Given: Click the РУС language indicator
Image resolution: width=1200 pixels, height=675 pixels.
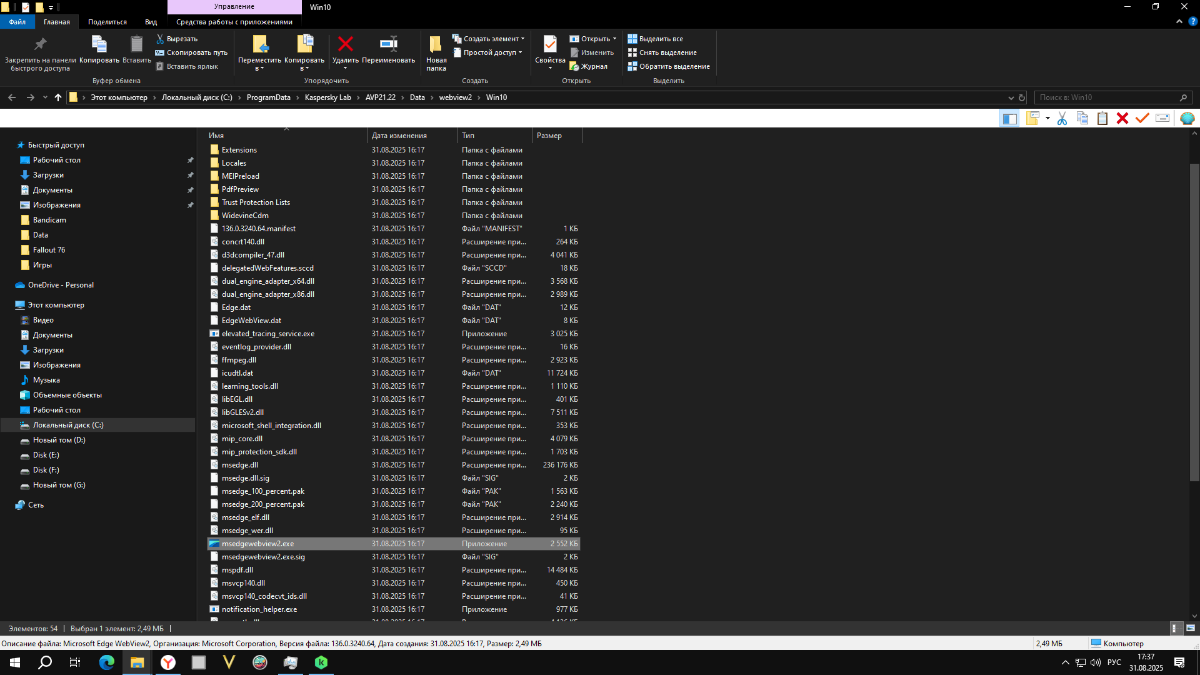Looking at the screenshot, I should point(1113,663).
